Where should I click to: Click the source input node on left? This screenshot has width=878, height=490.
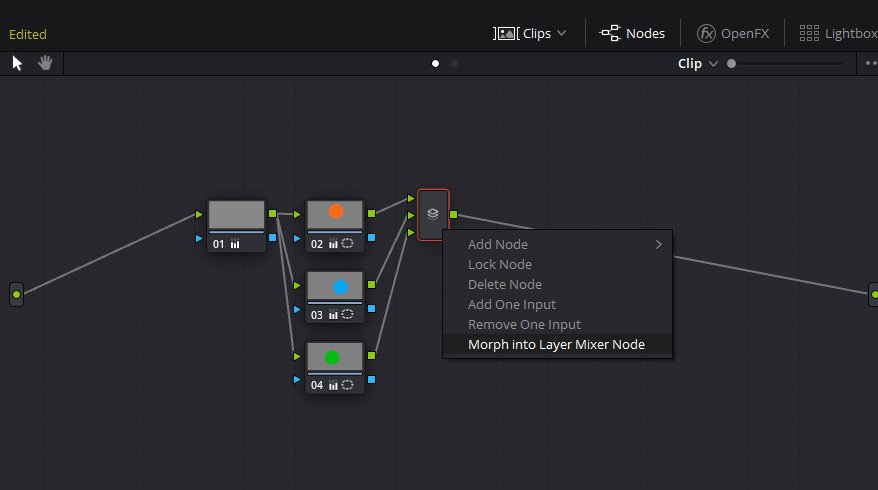pyautogui.click(x=16, y=295)
